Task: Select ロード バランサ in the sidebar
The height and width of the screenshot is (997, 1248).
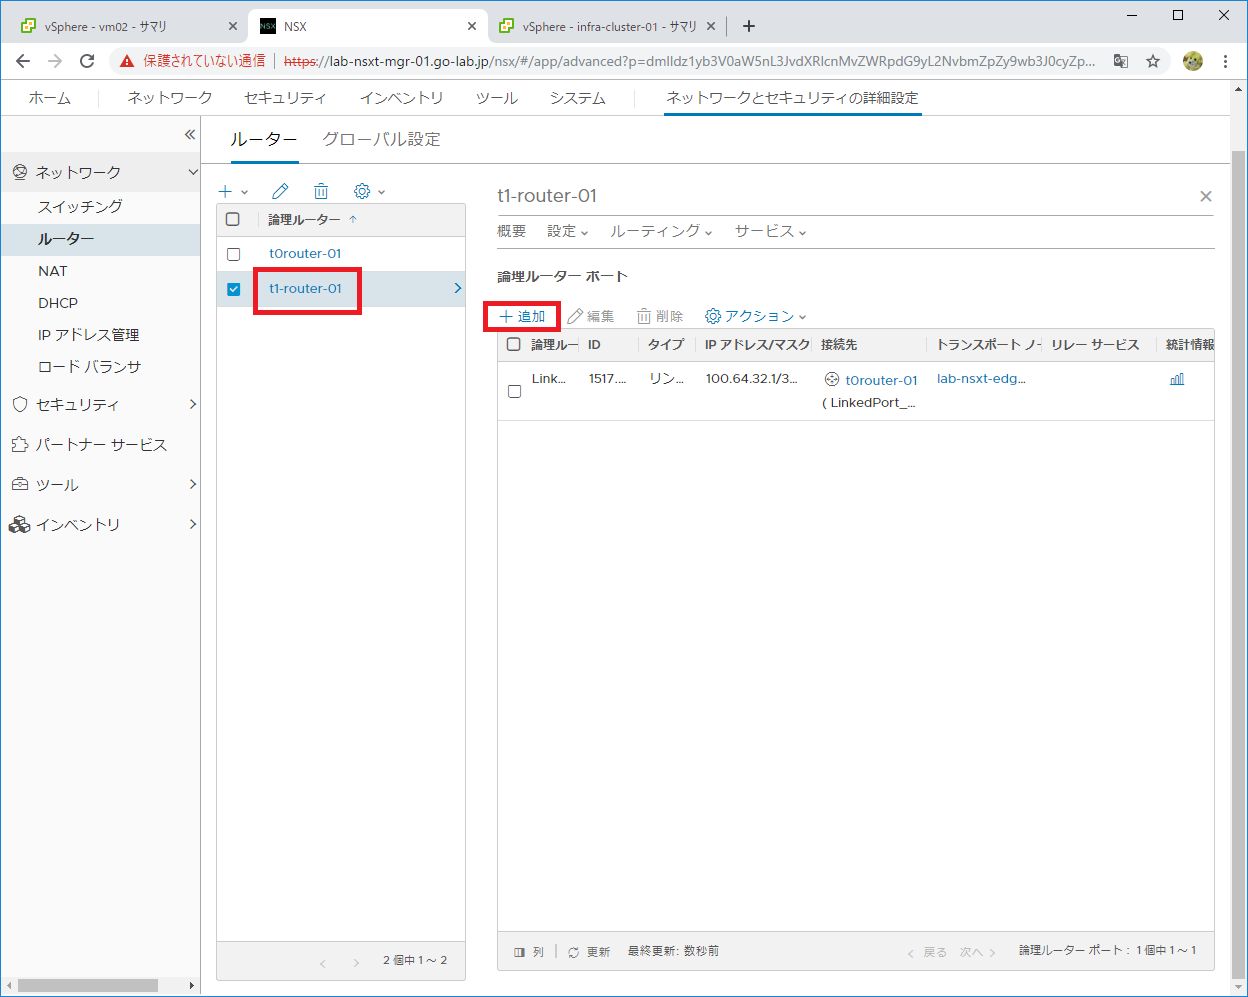Action: 89,367
